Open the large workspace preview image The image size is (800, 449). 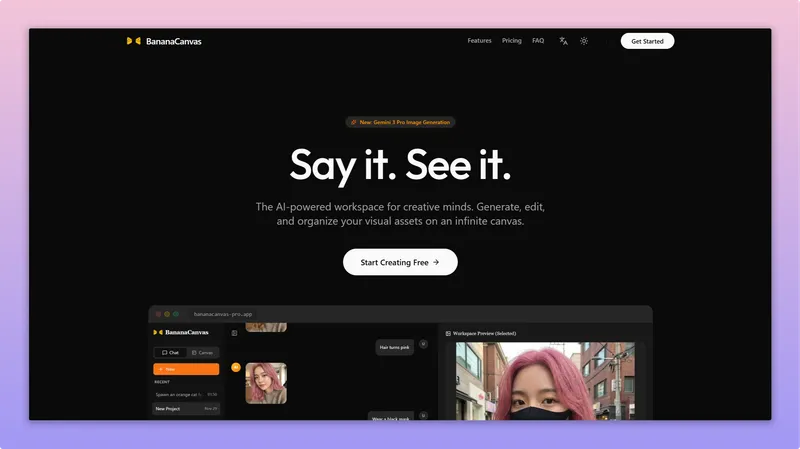(545, 381)
